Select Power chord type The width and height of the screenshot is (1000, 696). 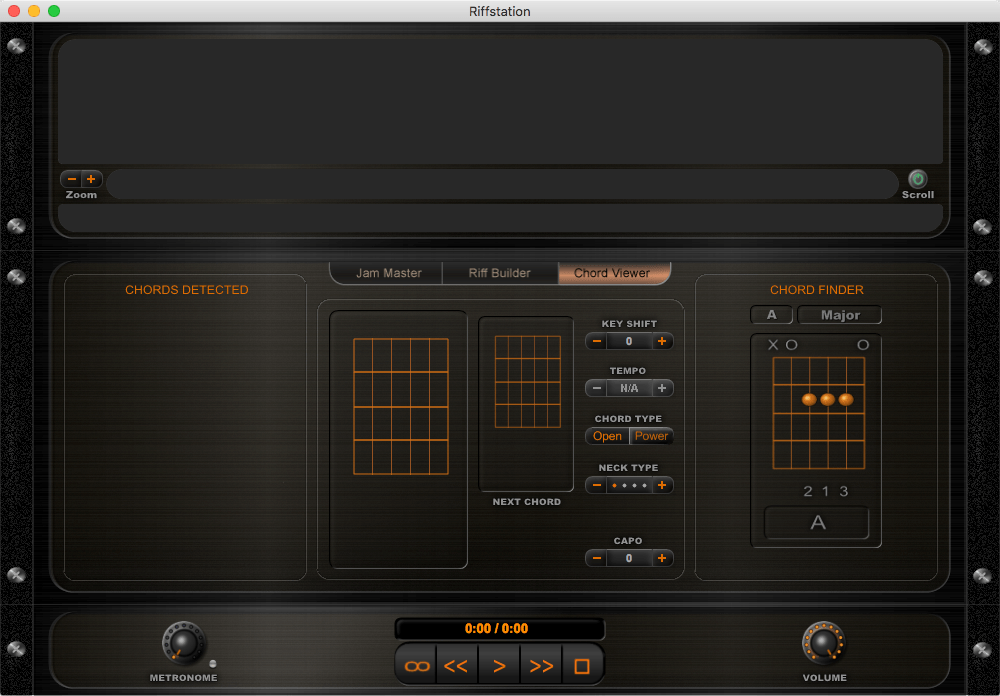click(651, 436)
